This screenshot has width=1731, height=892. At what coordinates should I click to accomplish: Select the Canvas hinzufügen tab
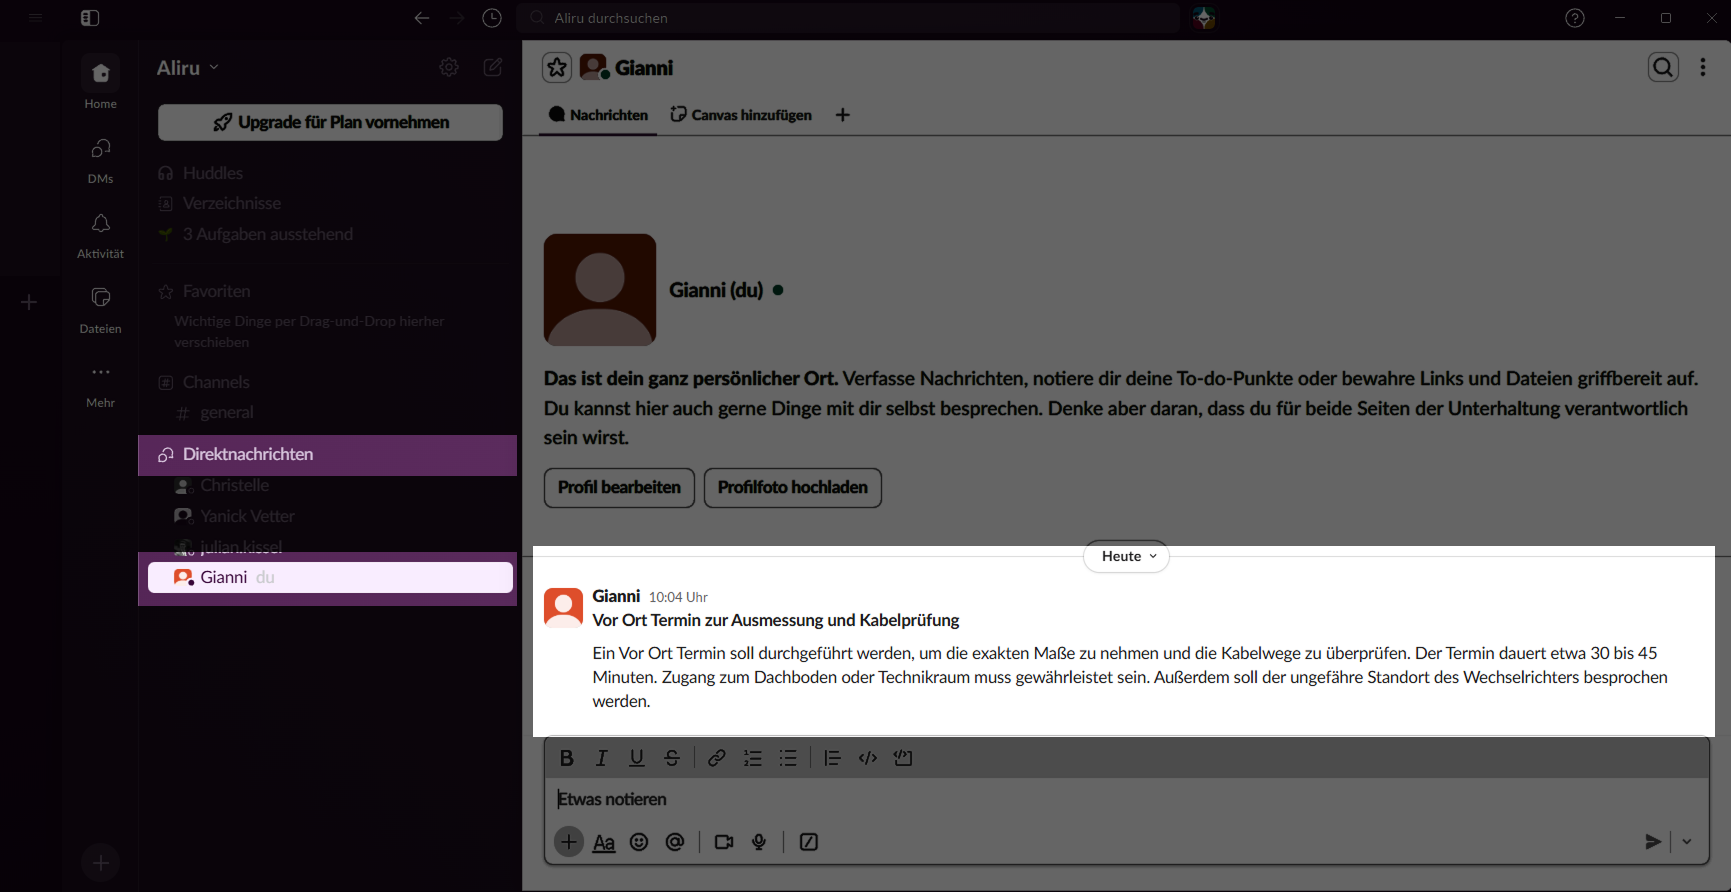[x=741, y=115]
